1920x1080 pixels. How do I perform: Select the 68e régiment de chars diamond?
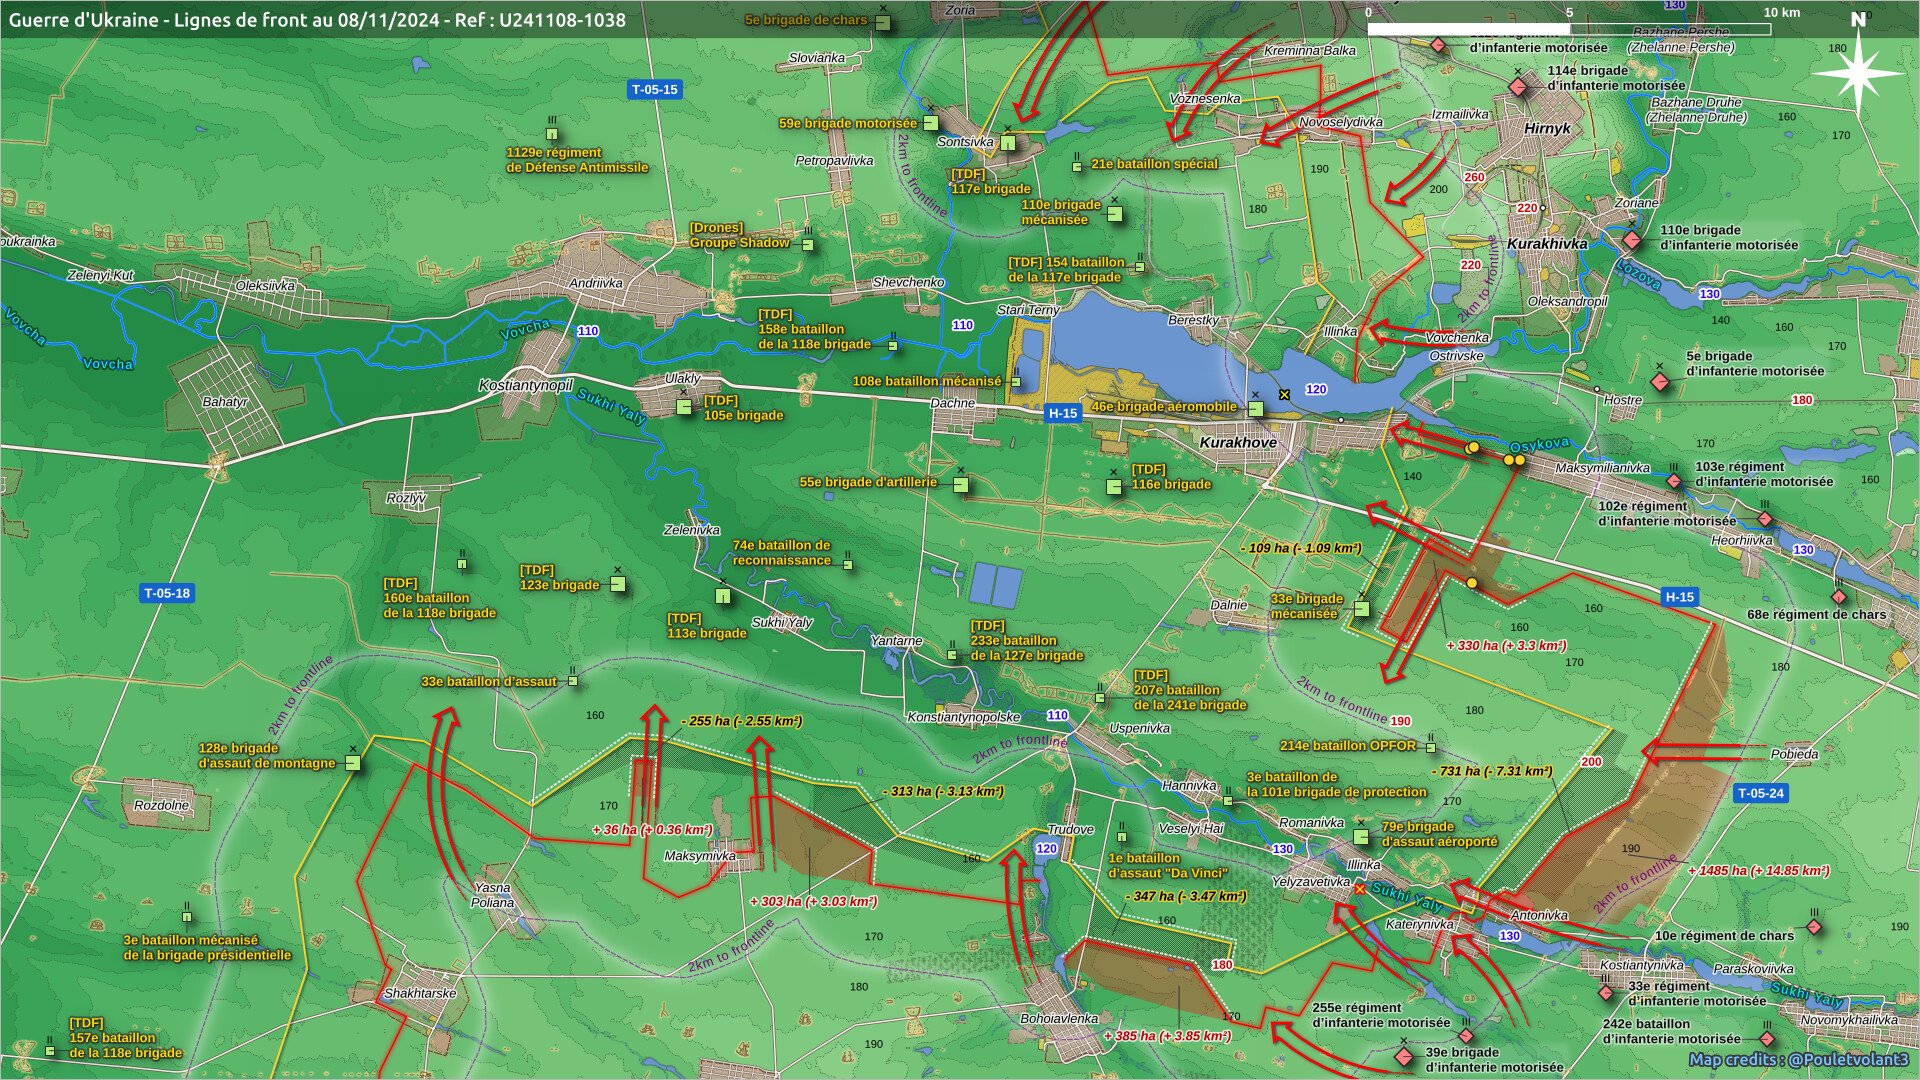tap(1839, 597)
